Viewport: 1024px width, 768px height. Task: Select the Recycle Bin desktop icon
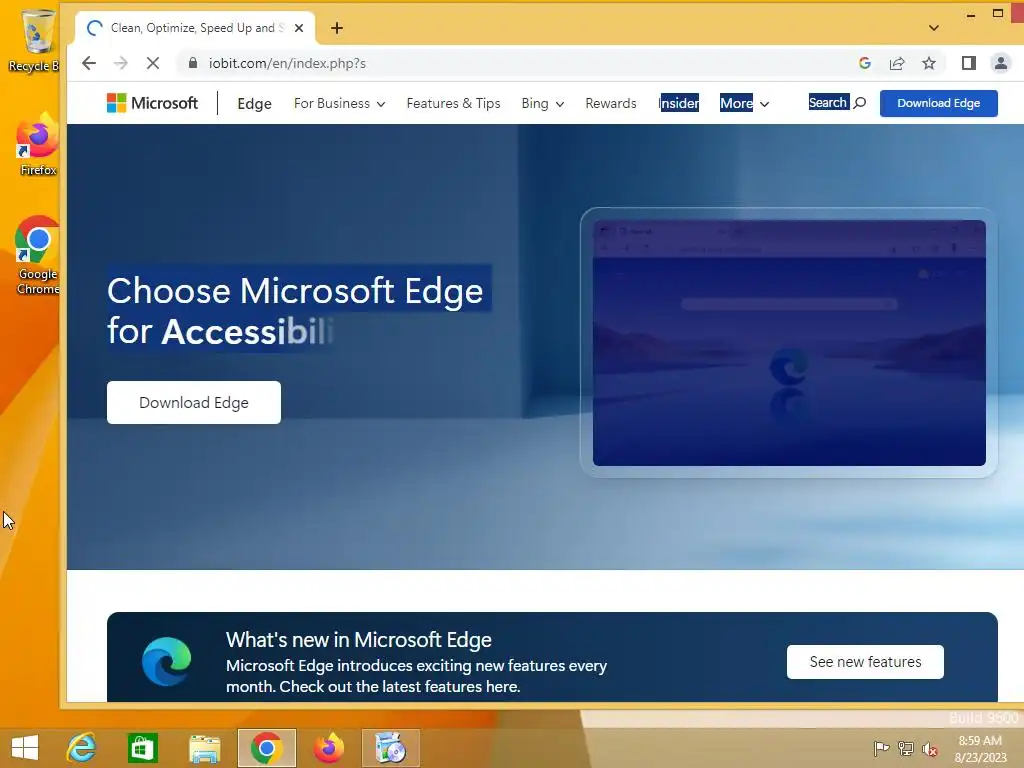coord(37,40)
